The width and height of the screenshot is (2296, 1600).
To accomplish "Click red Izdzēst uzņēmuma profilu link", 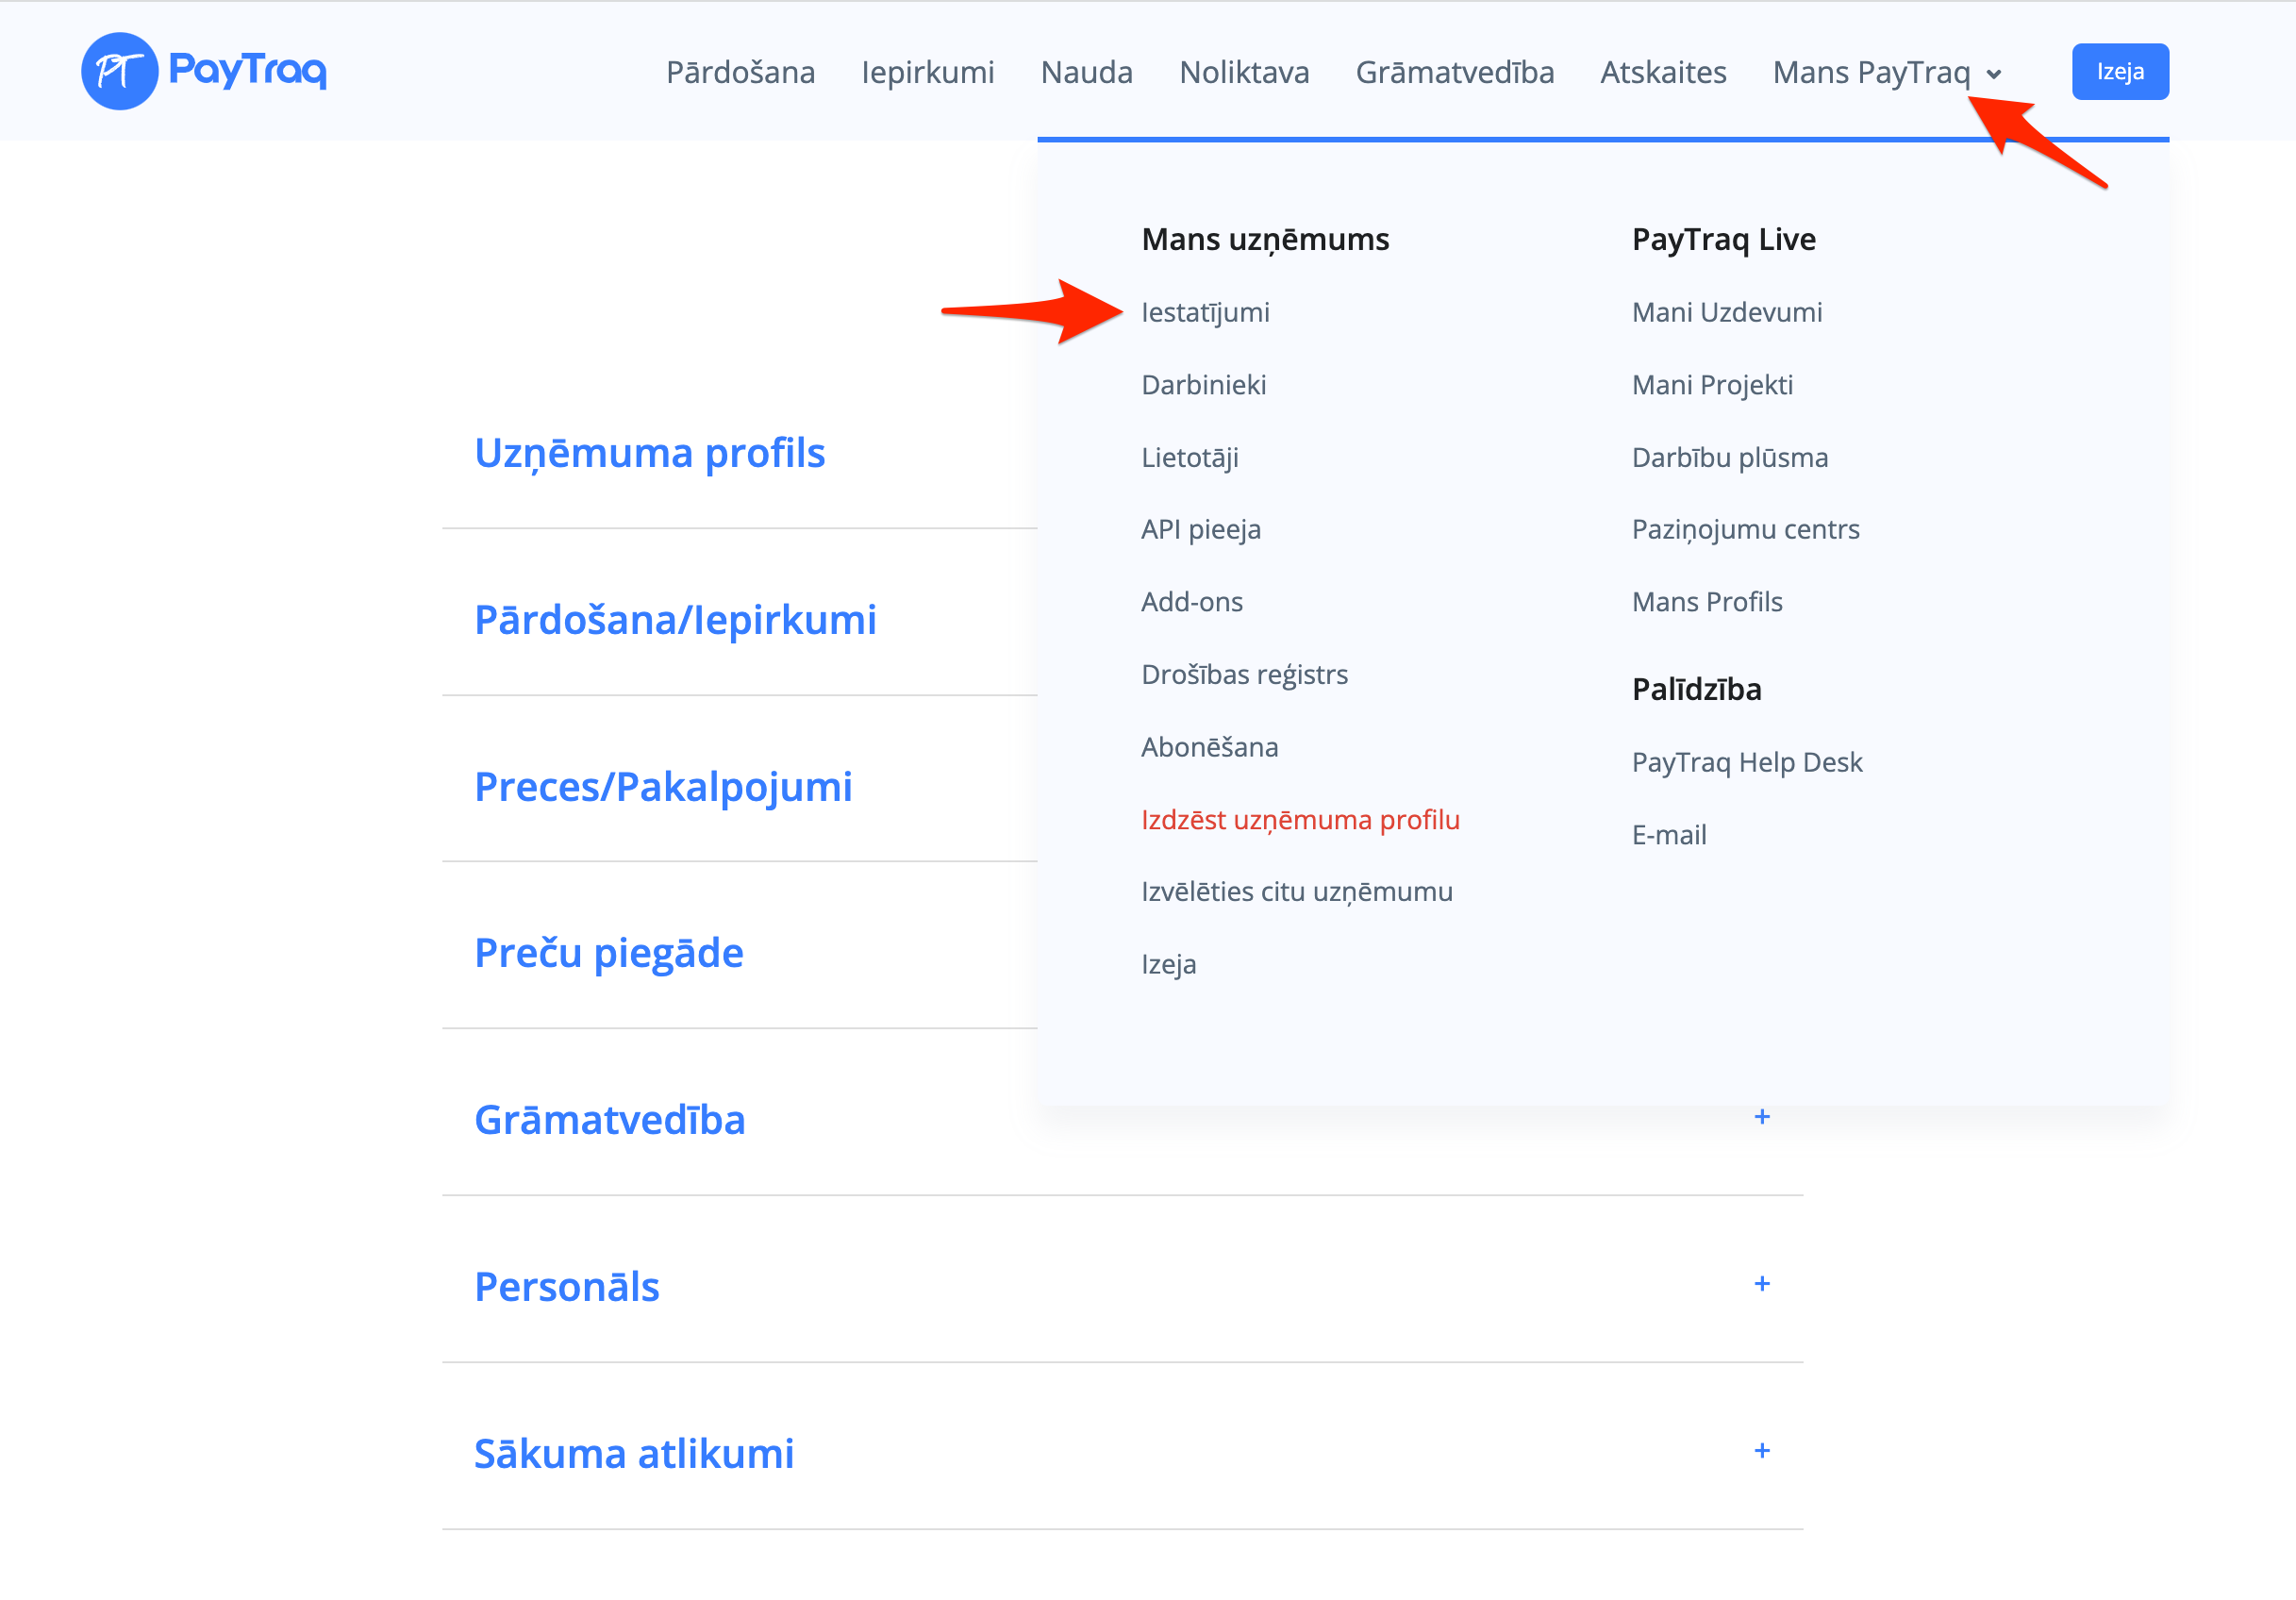I will coord(1300,820).
